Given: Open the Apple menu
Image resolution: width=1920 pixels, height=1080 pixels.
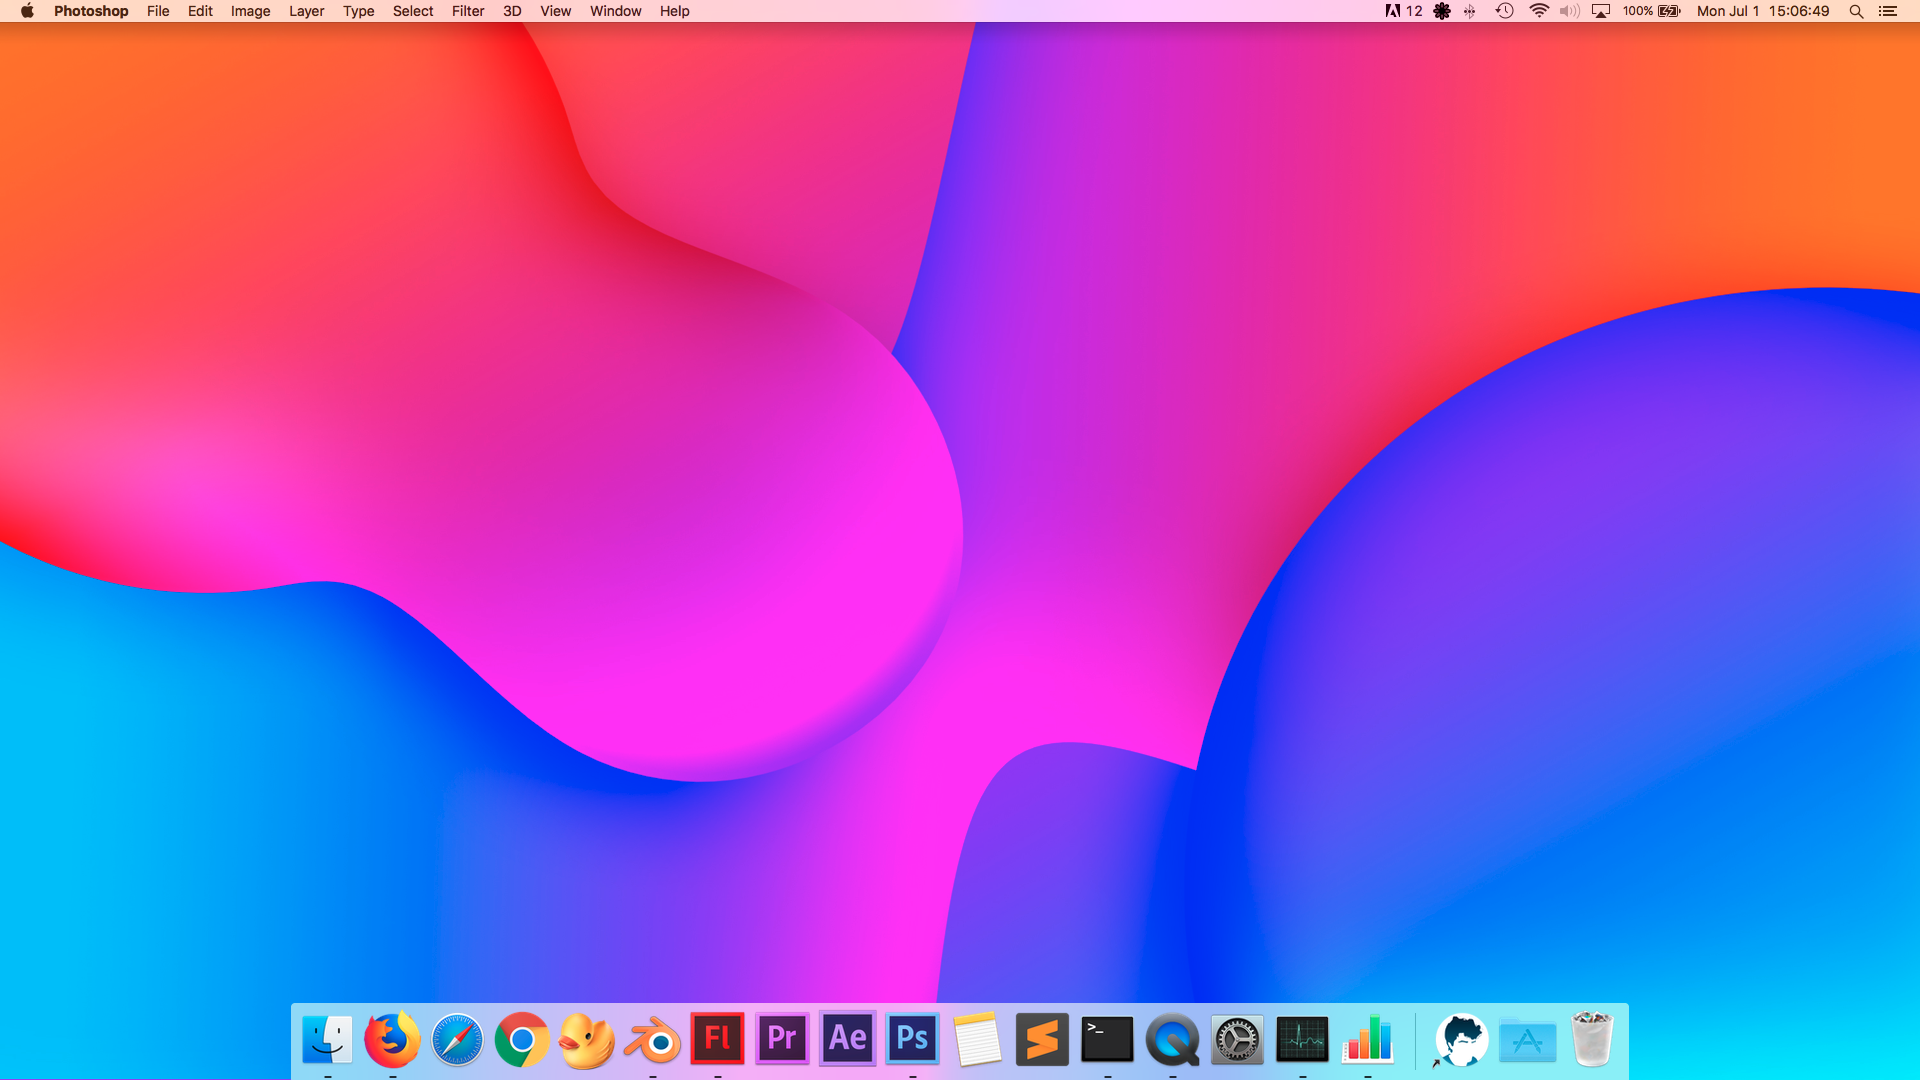Looking at the screenshot, I should point(27,11).
